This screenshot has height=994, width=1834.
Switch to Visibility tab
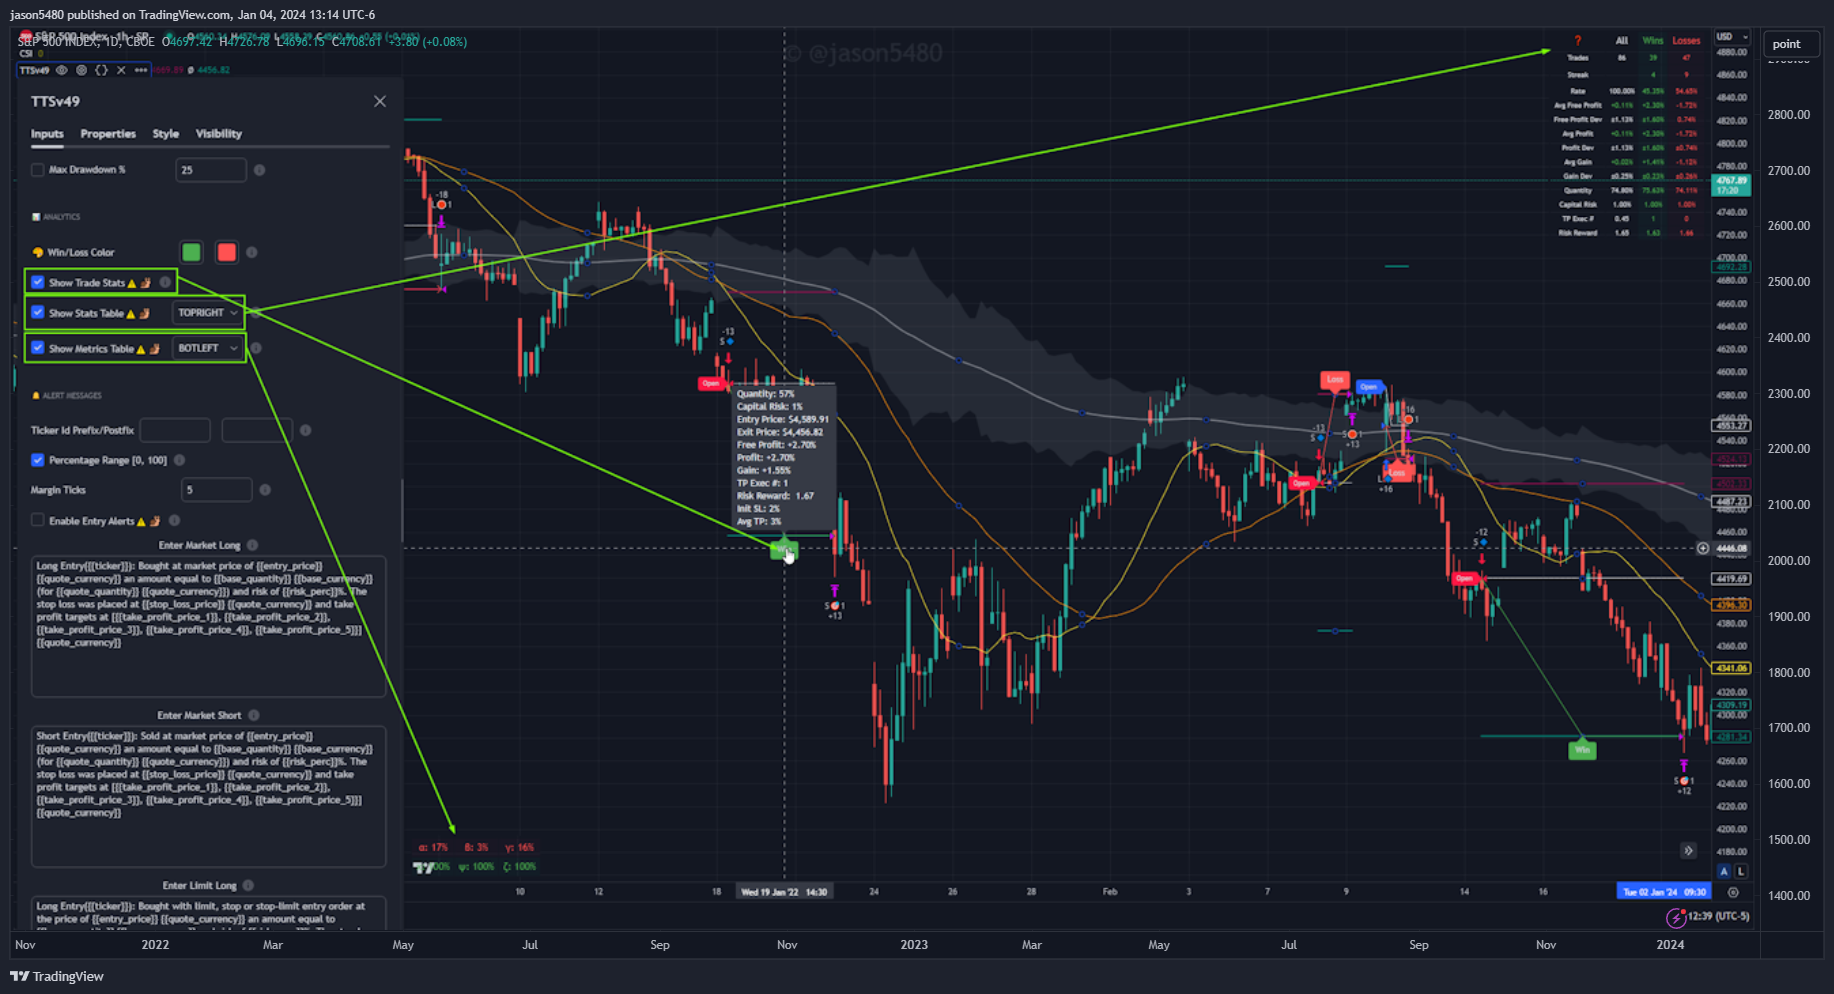coord(219,134)
